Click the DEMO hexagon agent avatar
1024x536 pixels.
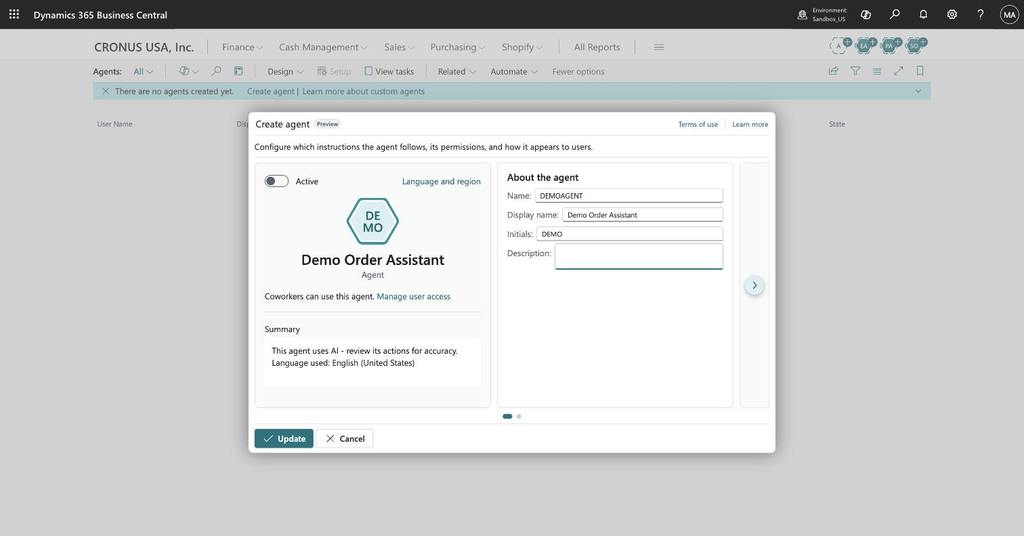click(372, 221)
